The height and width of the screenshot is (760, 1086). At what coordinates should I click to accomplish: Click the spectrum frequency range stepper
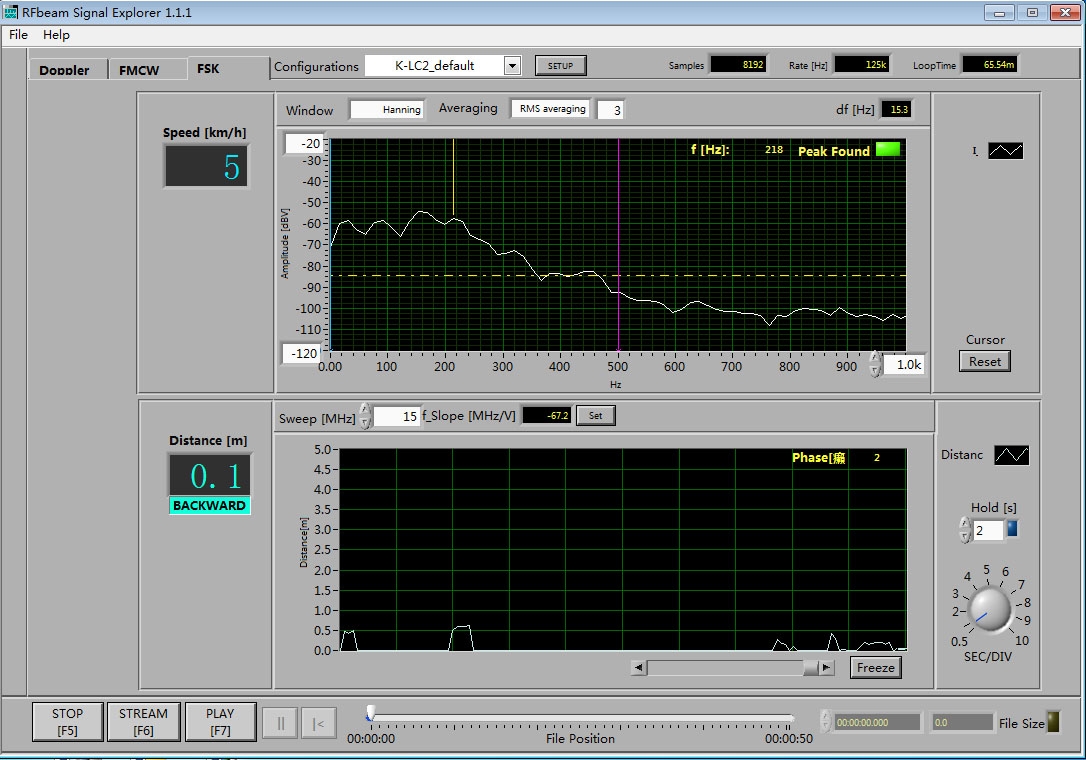click(x=875, y=364)
